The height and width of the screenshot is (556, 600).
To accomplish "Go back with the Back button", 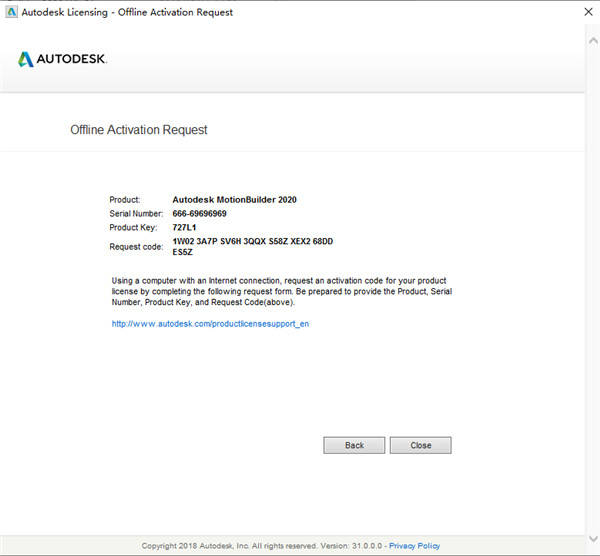I will pos(354,445).
